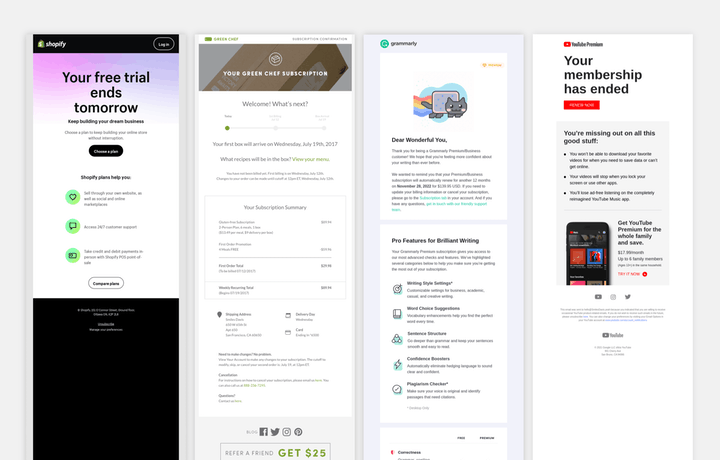Viewport: 720px width, 460px height.
Task: Click the gray YouTube logo in footer
Action: click(613, 335)
